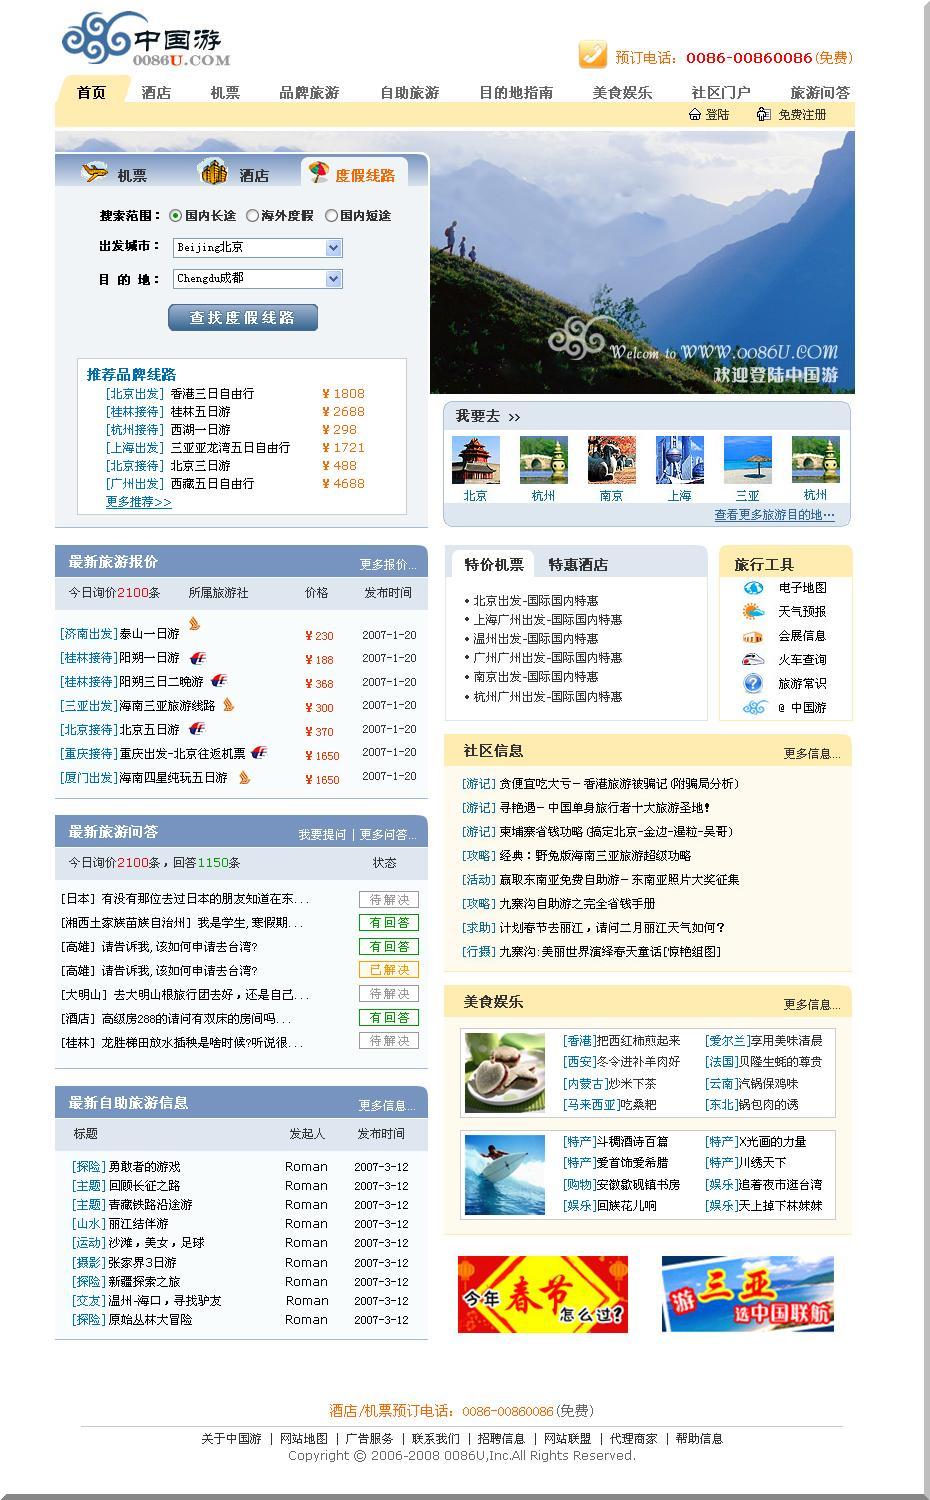Click the 电子地图 globe icon
The width and height of the screenshot is (930, 1500).
[753, 588]
